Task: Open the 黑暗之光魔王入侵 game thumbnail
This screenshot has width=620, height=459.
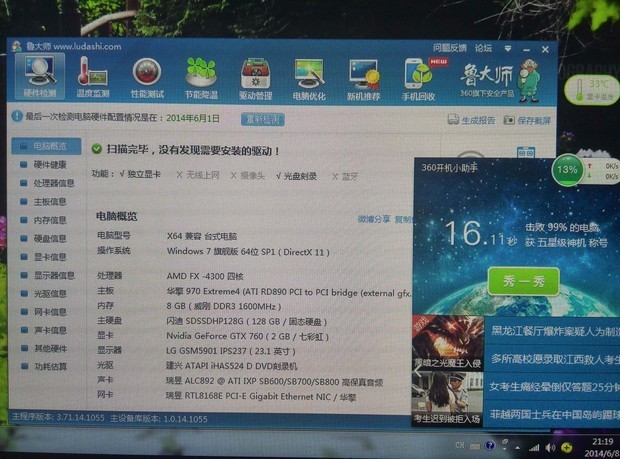Action: click(x=448, y=342)
